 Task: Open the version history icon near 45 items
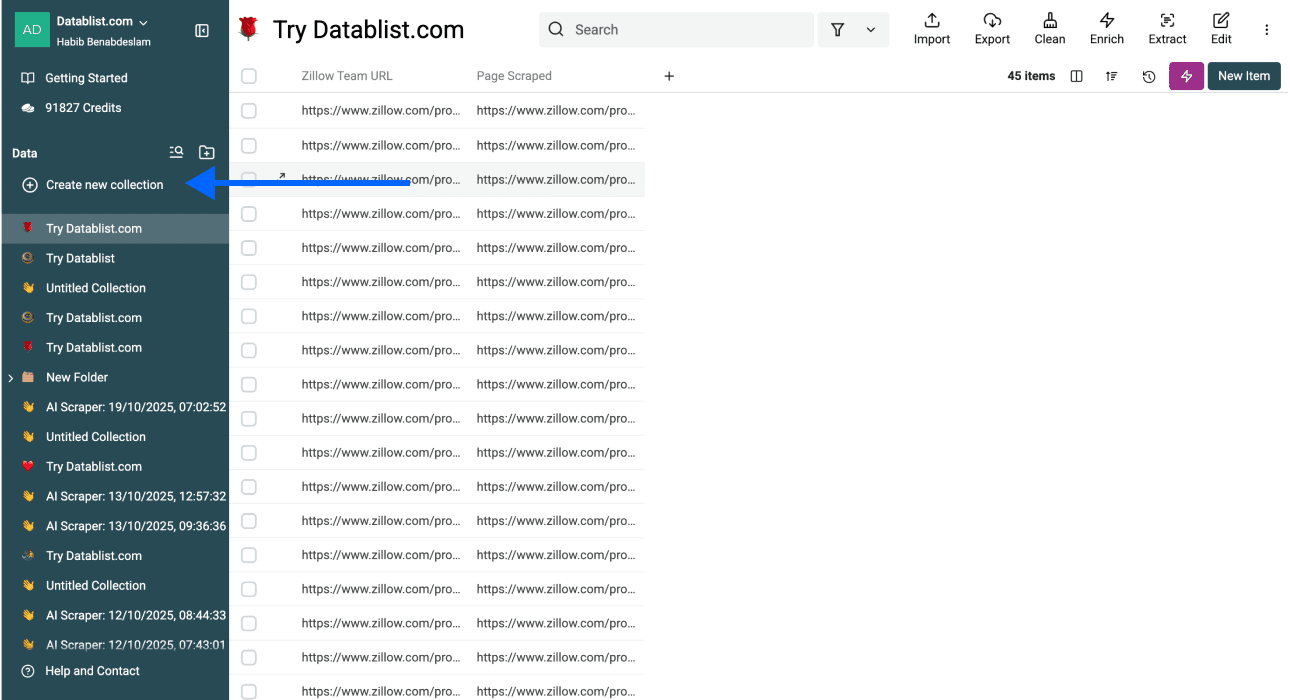(1148, 75)
